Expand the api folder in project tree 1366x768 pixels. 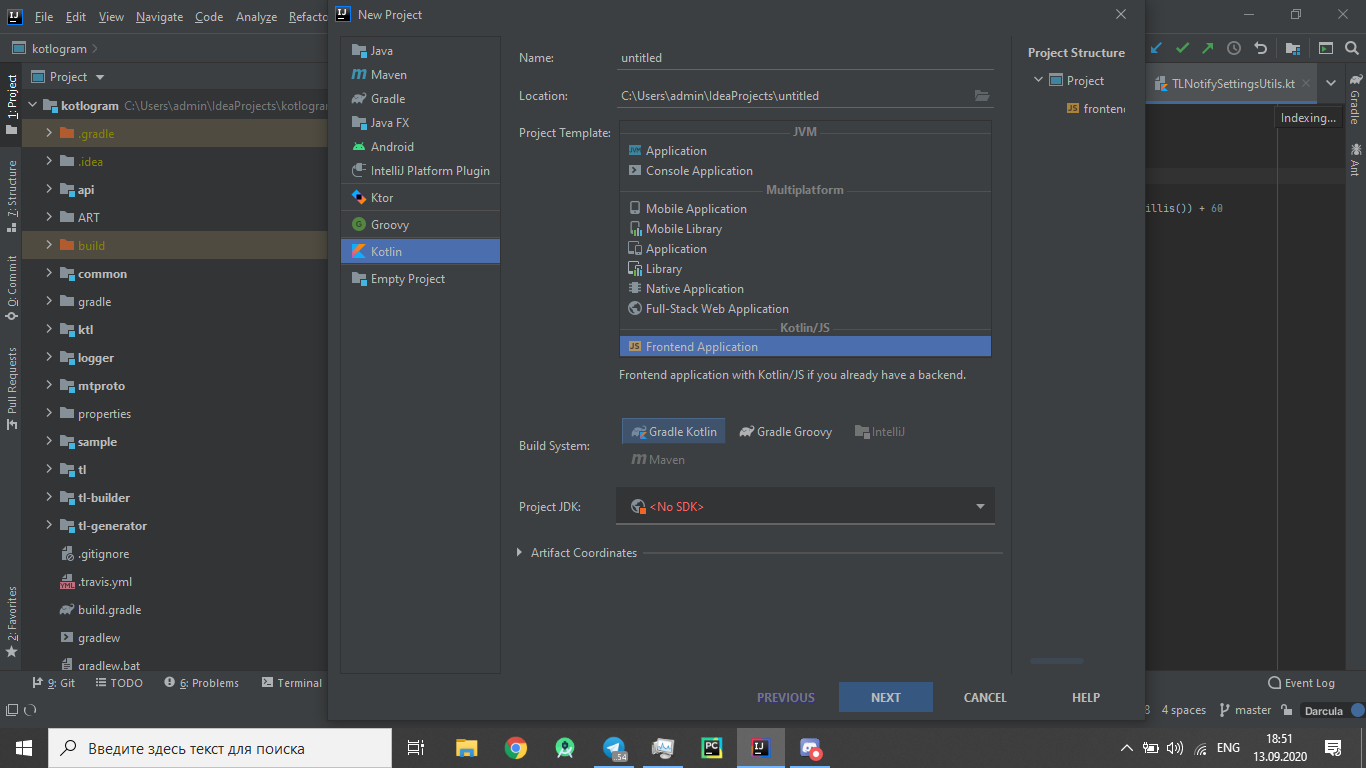[49, 189]
